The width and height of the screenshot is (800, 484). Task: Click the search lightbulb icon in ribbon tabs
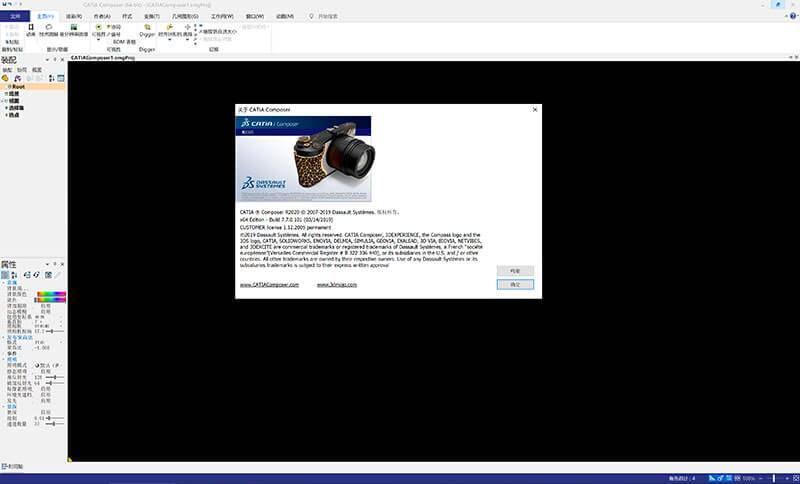(310, 17)
